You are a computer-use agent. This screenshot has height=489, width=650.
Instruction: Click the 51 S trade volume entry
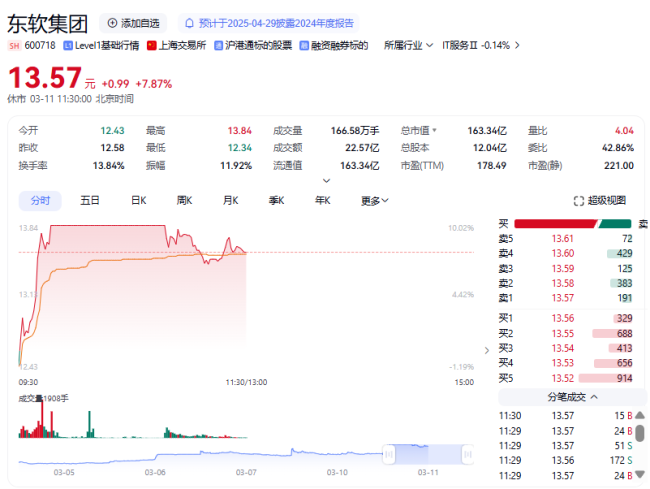[623, 445]
